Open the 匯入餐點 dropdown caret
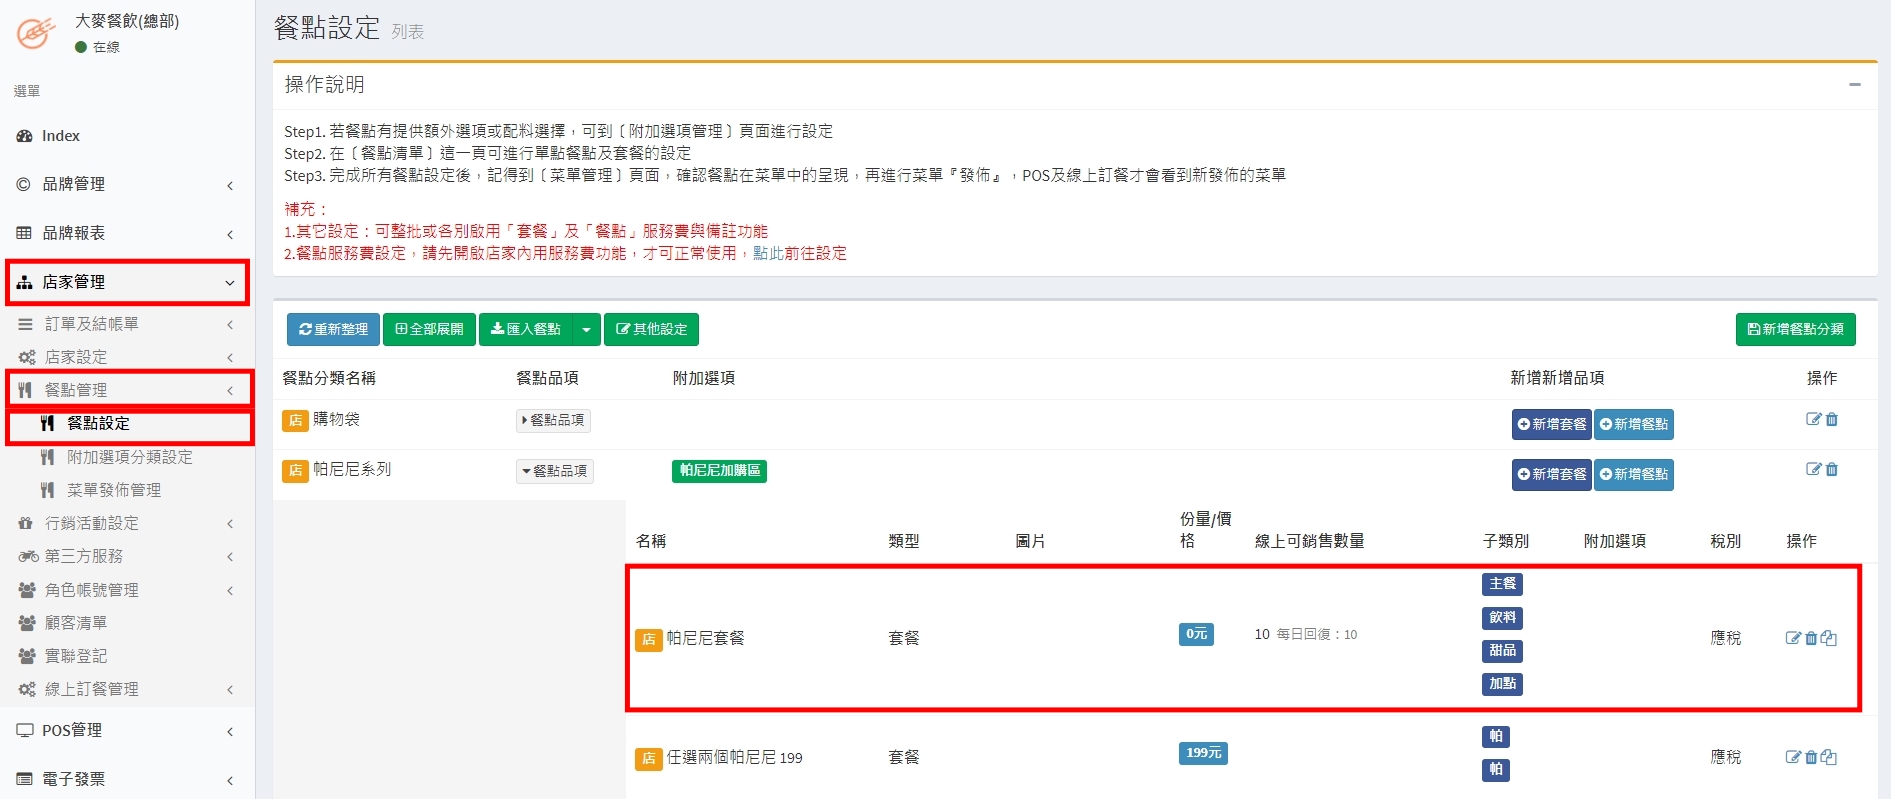Image resolution: width=1891 pixels, height=799 pixels. (x=587, y=329)
